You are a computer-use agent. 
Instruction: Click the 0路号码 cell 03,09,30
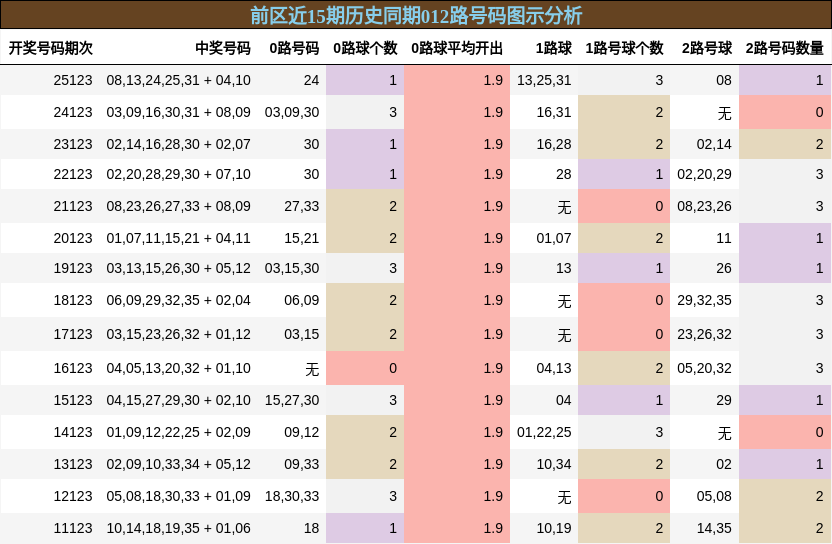coord(292,112)
